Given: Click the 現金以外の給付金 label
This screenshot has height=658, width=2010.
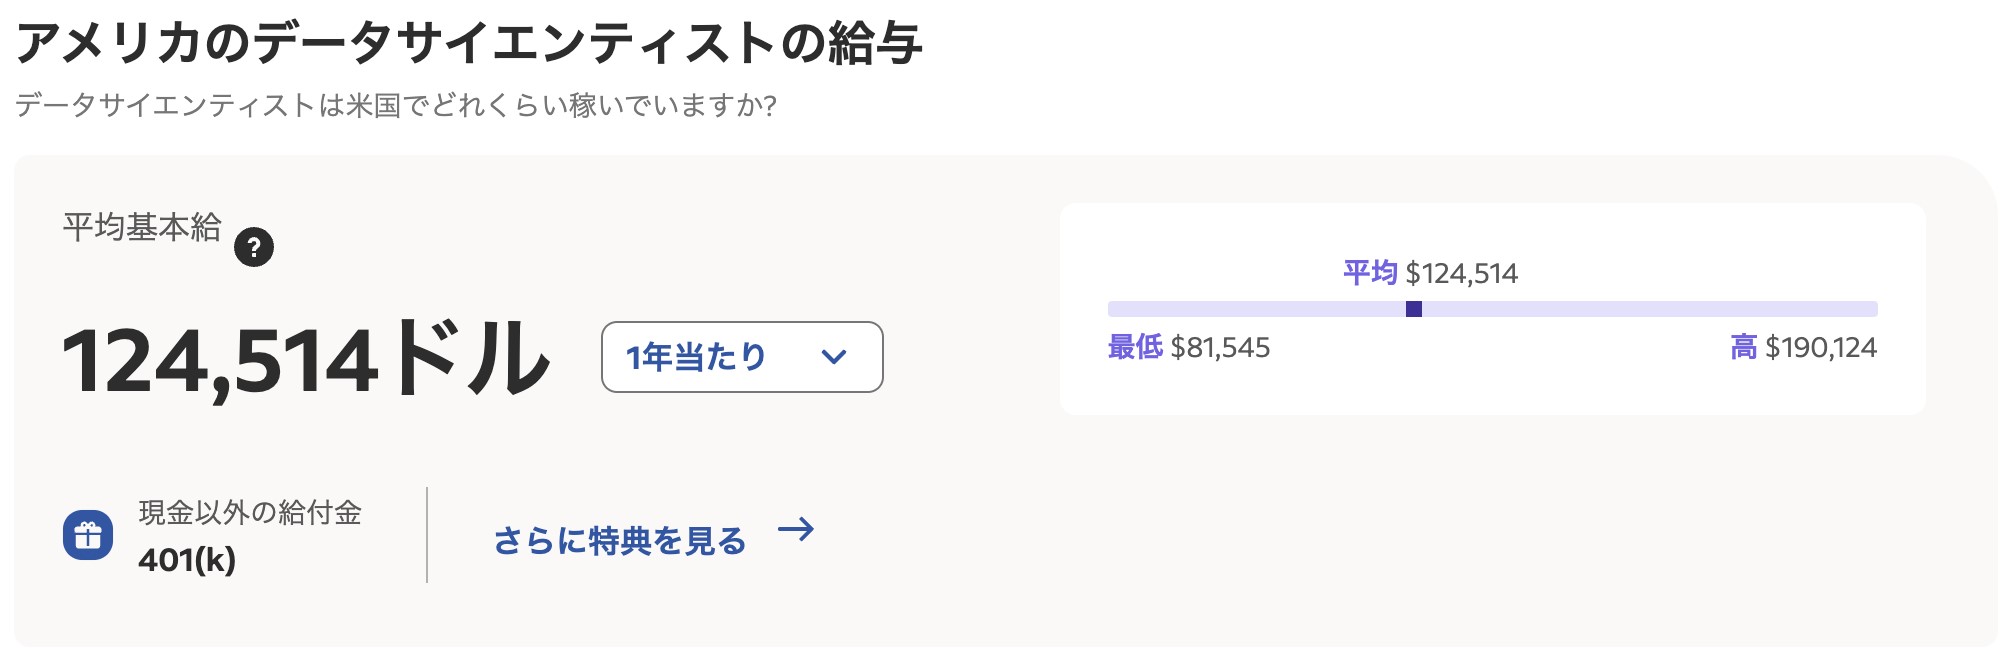Looking at the screenshot, I should (x=250, y=513).
